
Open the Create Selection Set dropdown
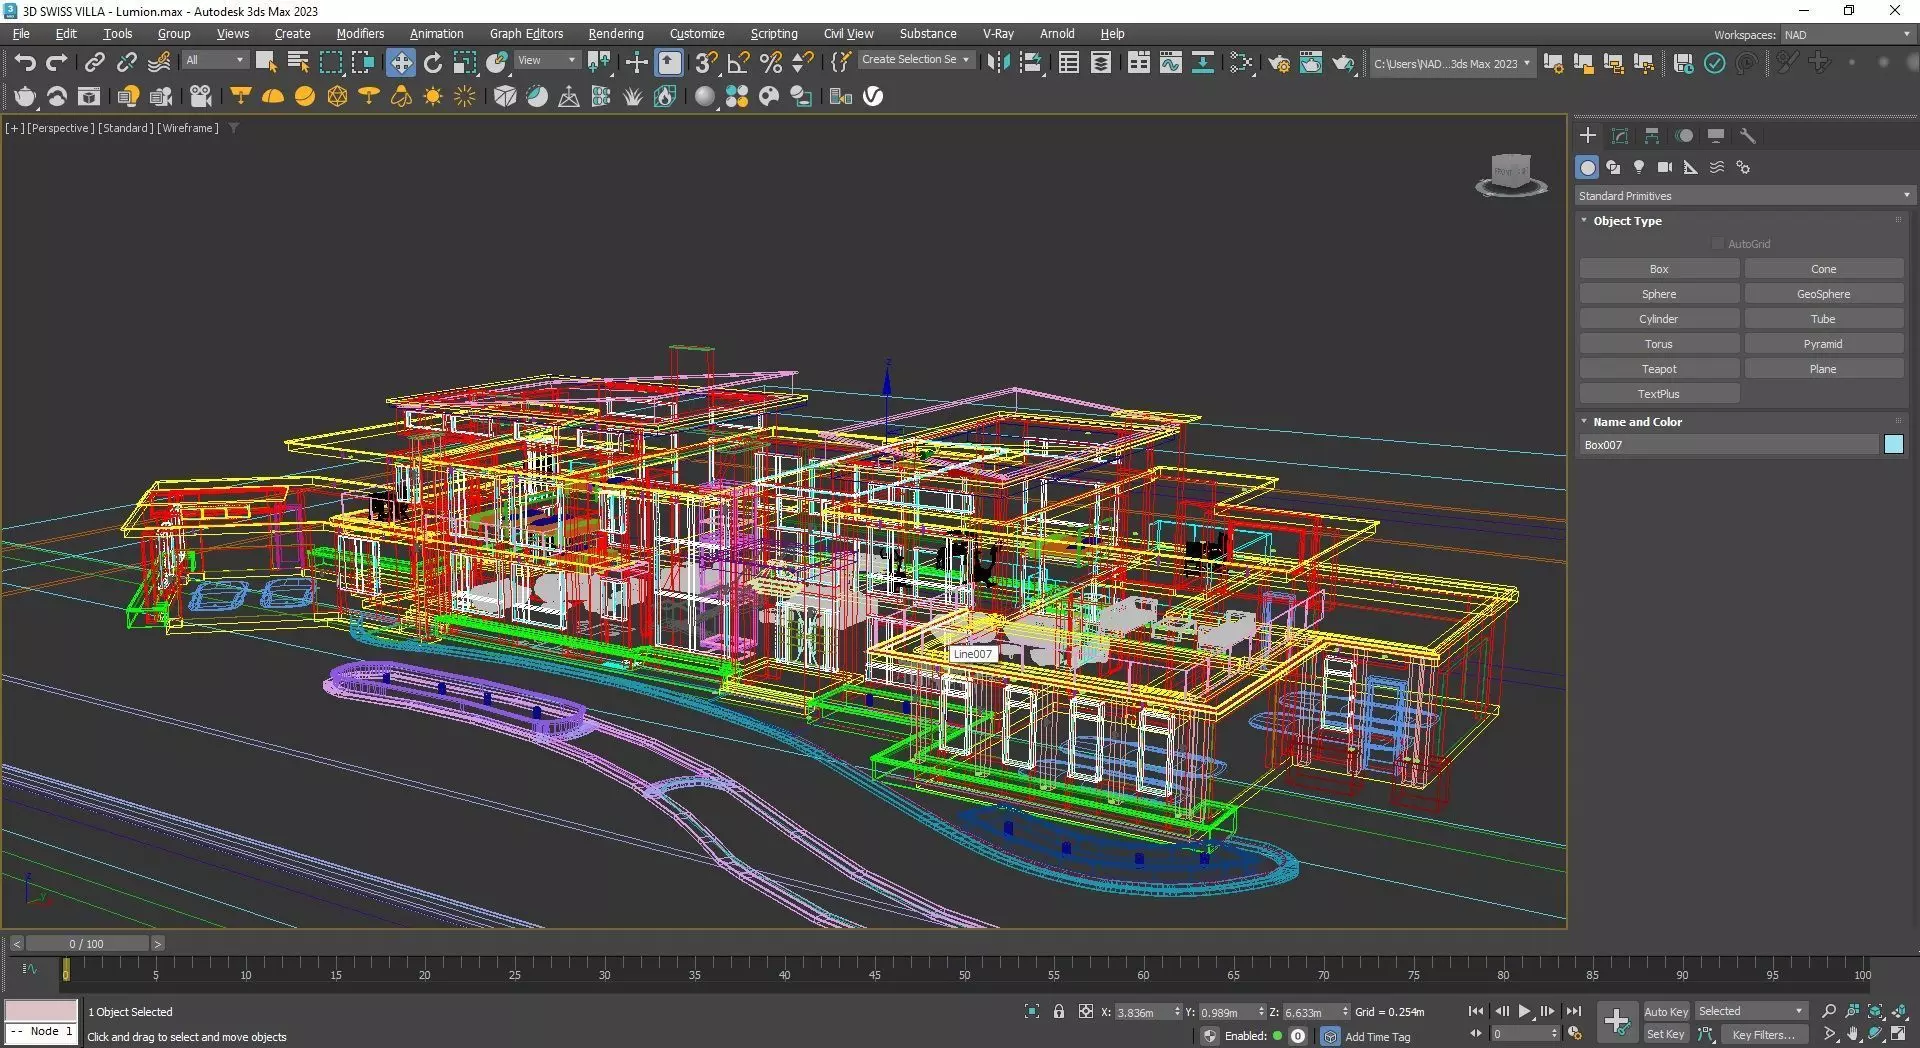click(915, 60)
